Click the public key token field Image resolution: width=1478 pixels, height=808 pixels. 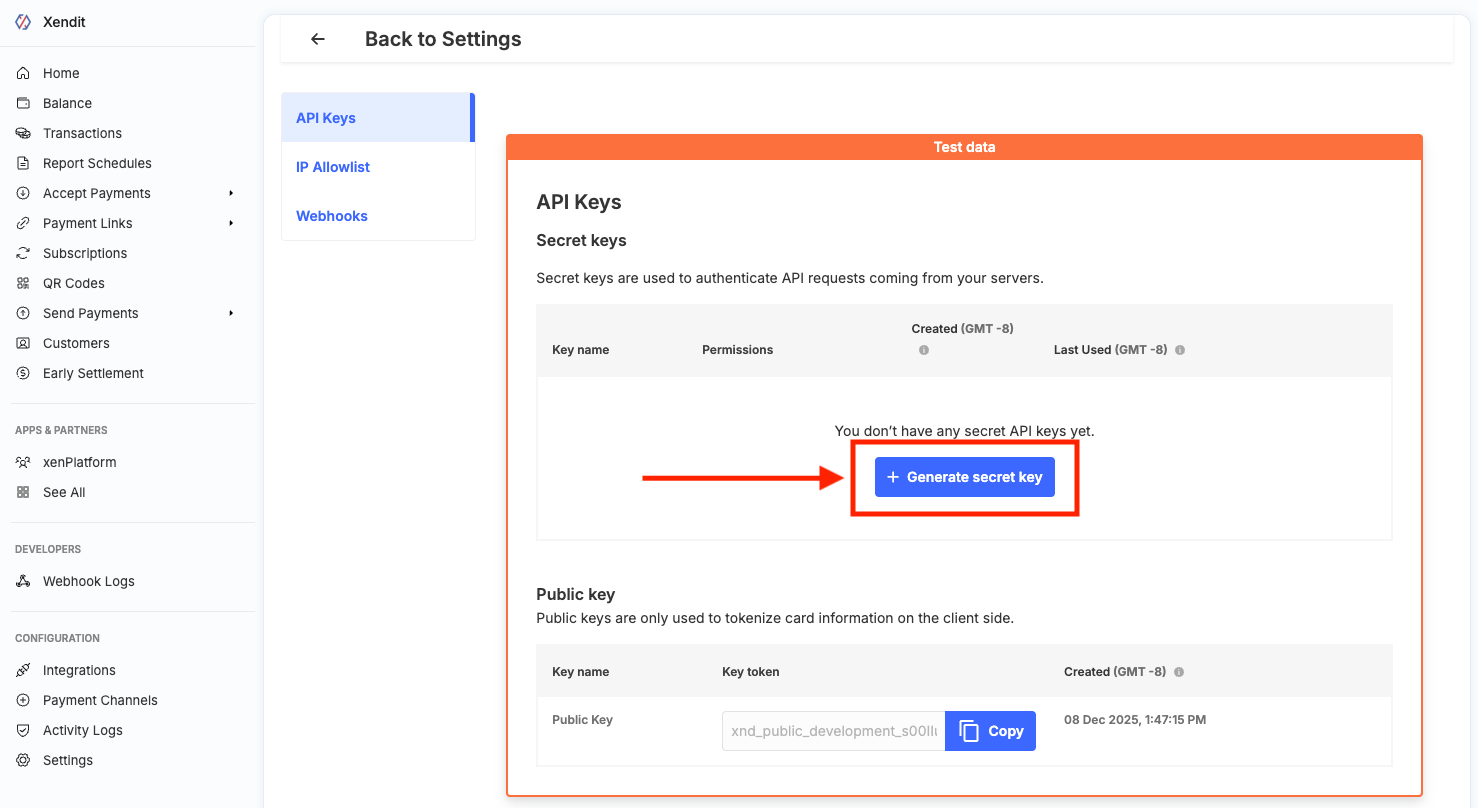[833, 731]
